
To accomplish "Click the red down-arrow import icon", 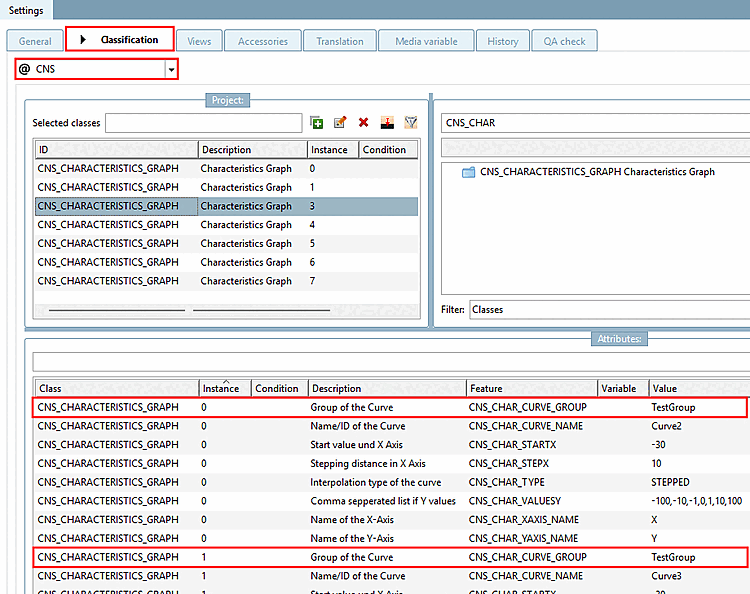I will (387, 123).
